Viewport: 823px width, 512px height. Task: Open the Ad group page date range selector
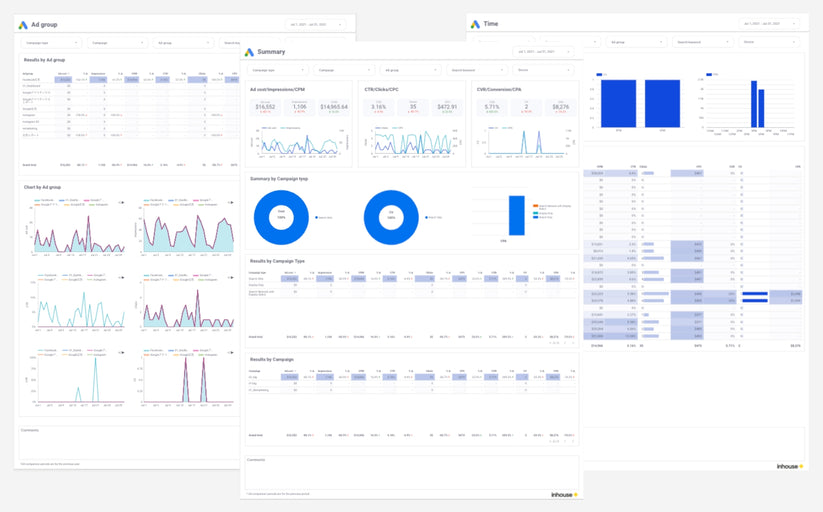[315, 23]
